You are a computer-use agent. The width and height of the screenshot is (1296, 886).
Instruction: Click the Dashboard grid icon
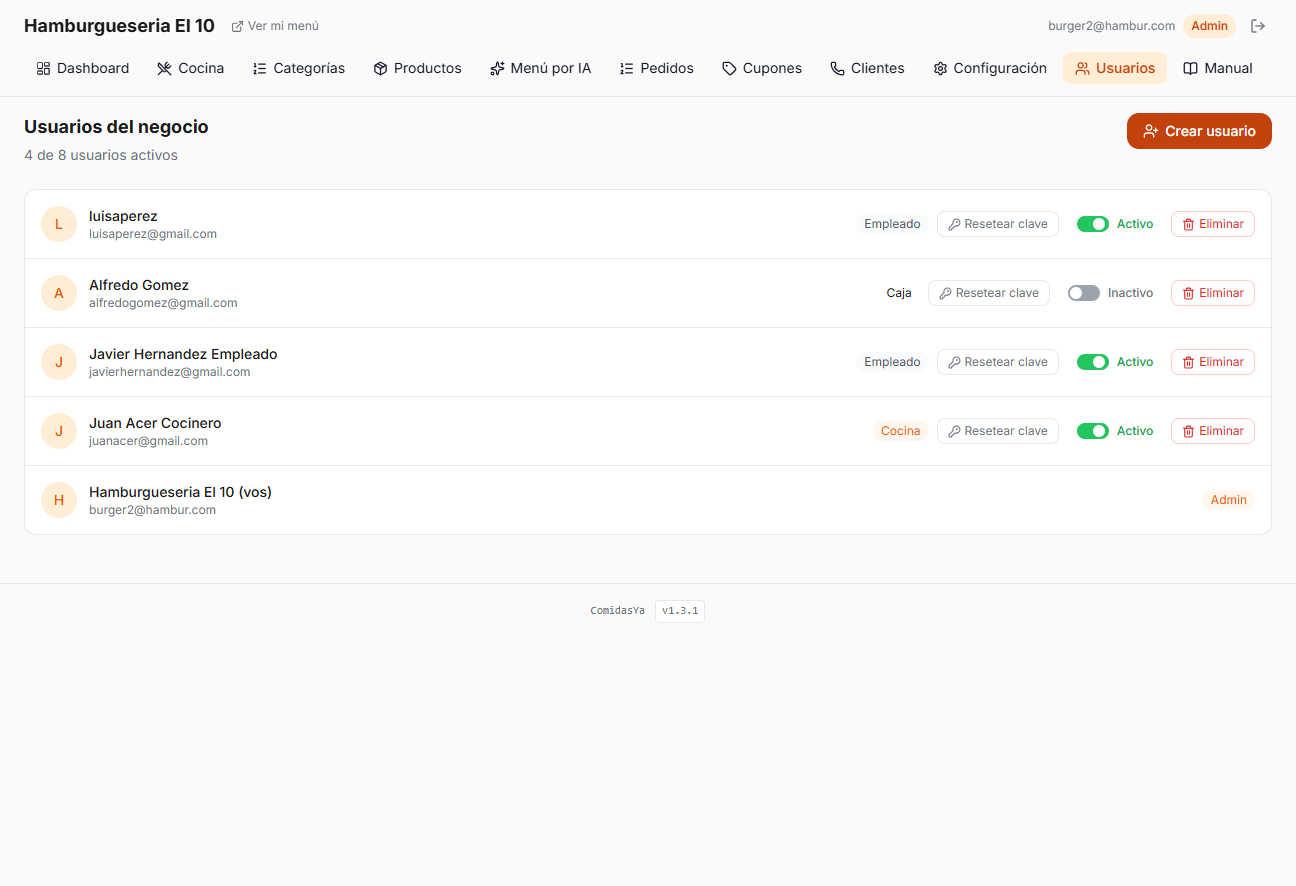click(43, 68)
